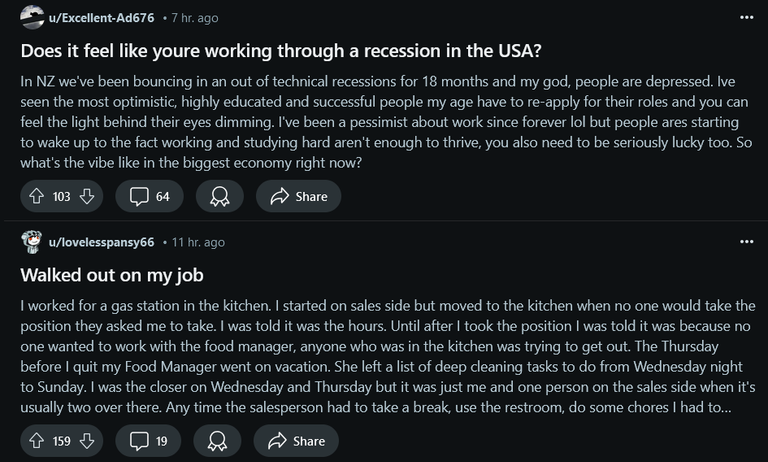Upvote the 'Walked out on my job' post
Image resolution: width=768 pixels, height=462 pixels.
[37, 441]
